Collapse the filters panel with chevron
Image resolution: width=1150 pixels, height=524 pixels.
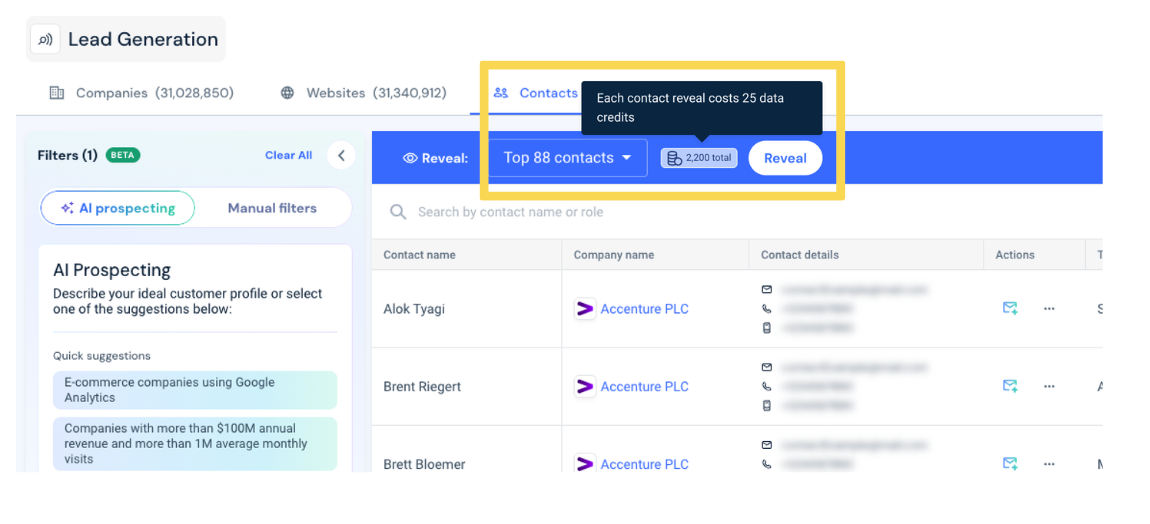(341, 156)
